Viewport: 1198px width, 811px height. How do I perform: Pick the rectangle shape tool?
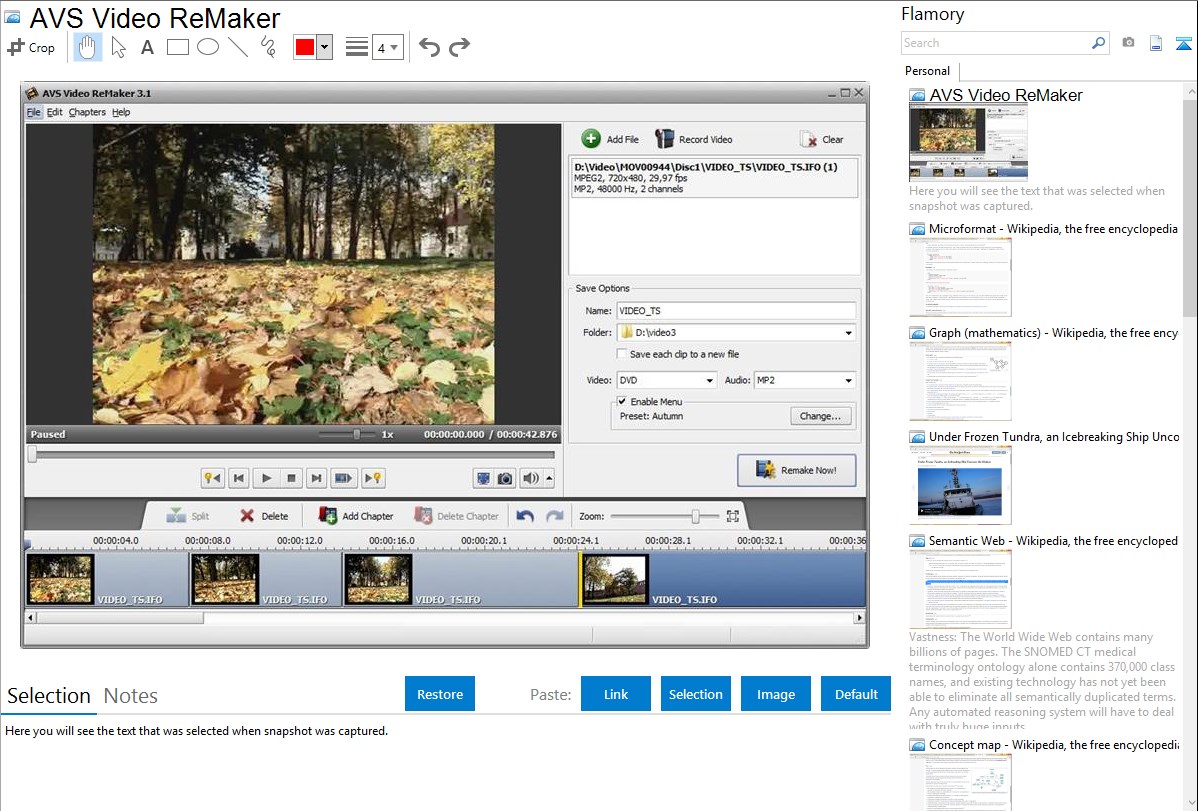177,47
